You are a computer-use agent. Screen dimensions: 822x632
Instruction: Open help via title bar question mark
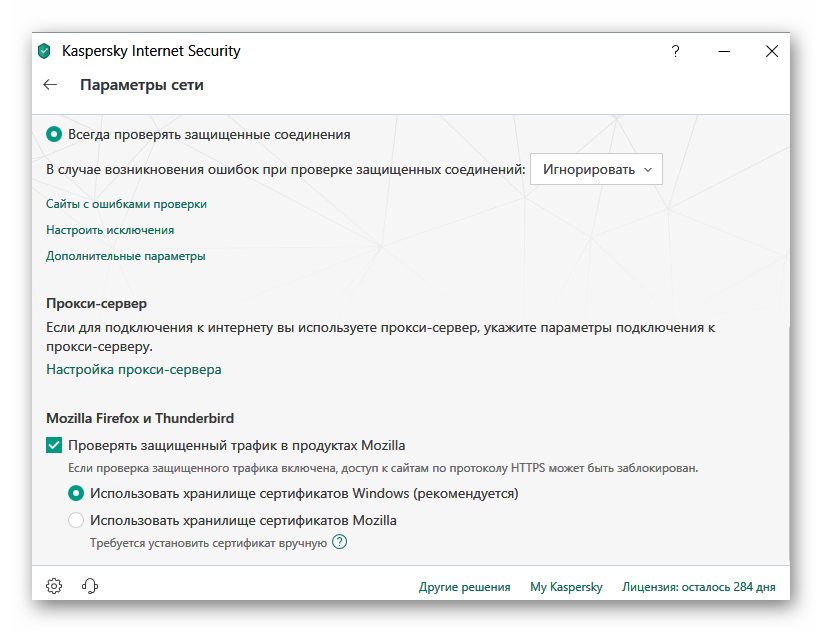coord(676,51)
